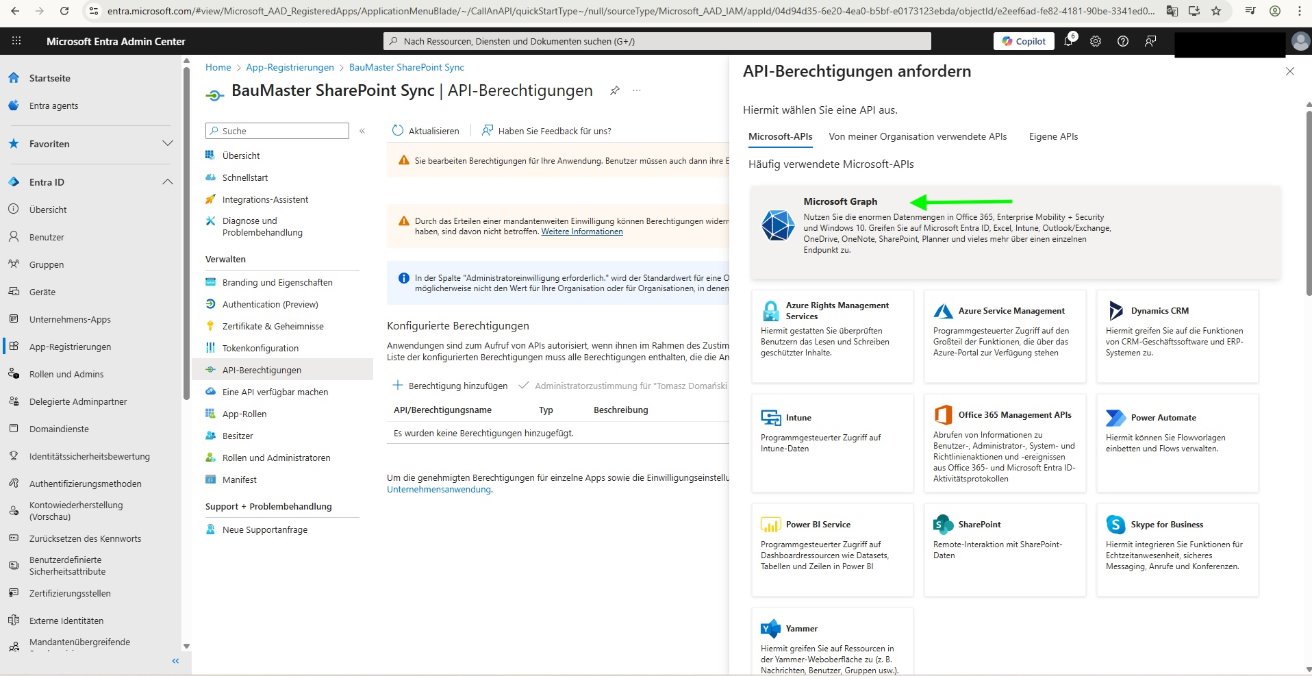Screen dimensions: 1312x676
Task: Open the notifications bell in the top bar
Action: pos(1069,40)
